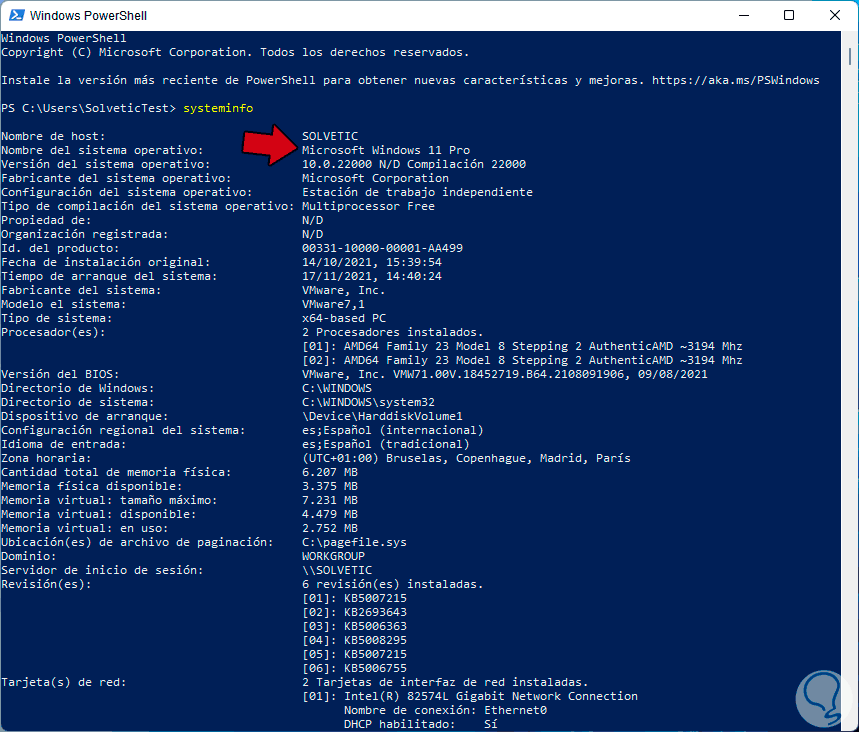
Task: Click es;Español (tradicional) value
Action: click(386, 444)
